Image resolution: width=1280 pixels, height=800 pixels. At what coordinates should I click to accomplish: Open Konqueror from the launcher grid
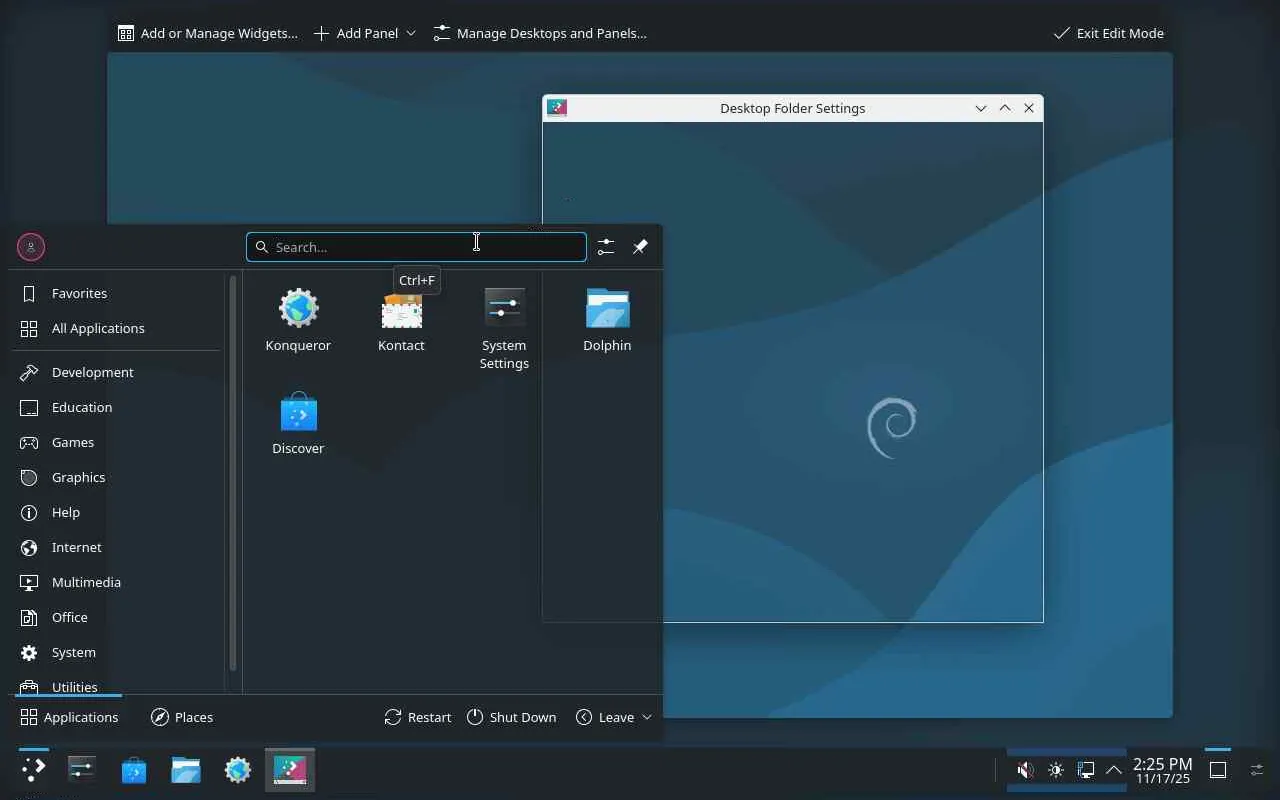pyautogui.click(x=298, y=320)
